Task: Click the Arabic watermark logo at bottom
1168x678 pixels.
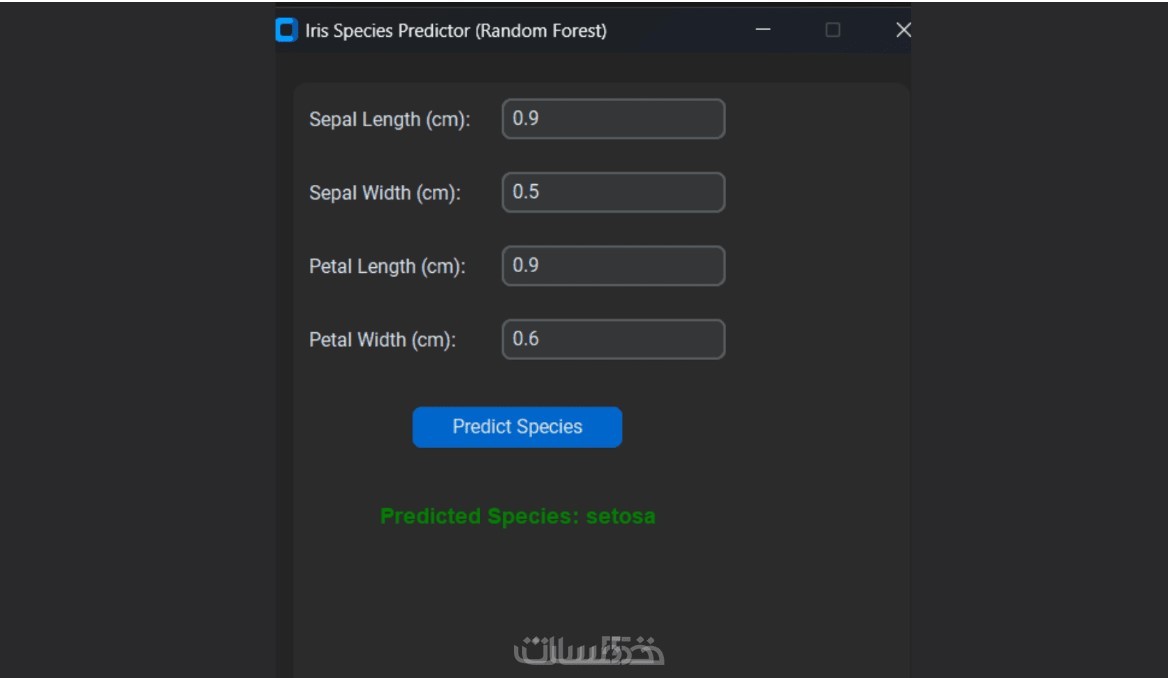Action: (x=589, y=651)
